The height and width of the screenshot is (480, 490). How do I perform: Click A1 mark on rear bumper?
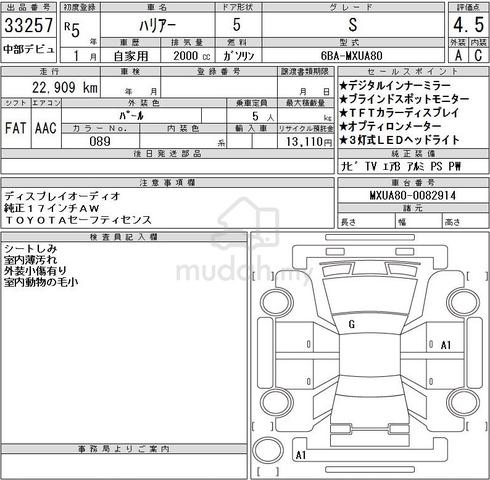[x=301, y=455]
